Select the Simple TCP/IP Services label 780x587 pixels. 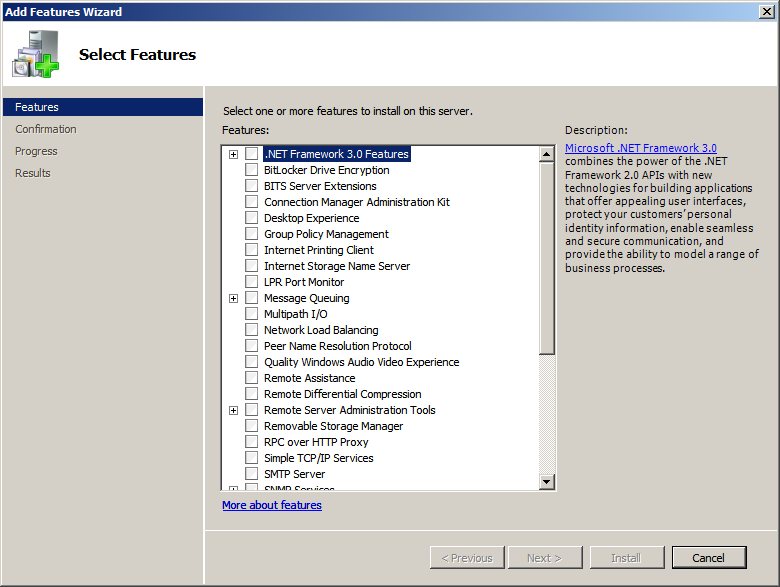(318, 458)
